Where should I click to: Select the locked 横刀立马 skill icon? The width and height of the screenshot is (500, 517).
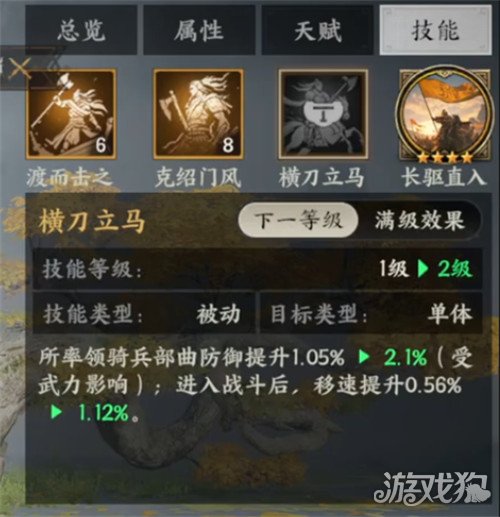323,114
